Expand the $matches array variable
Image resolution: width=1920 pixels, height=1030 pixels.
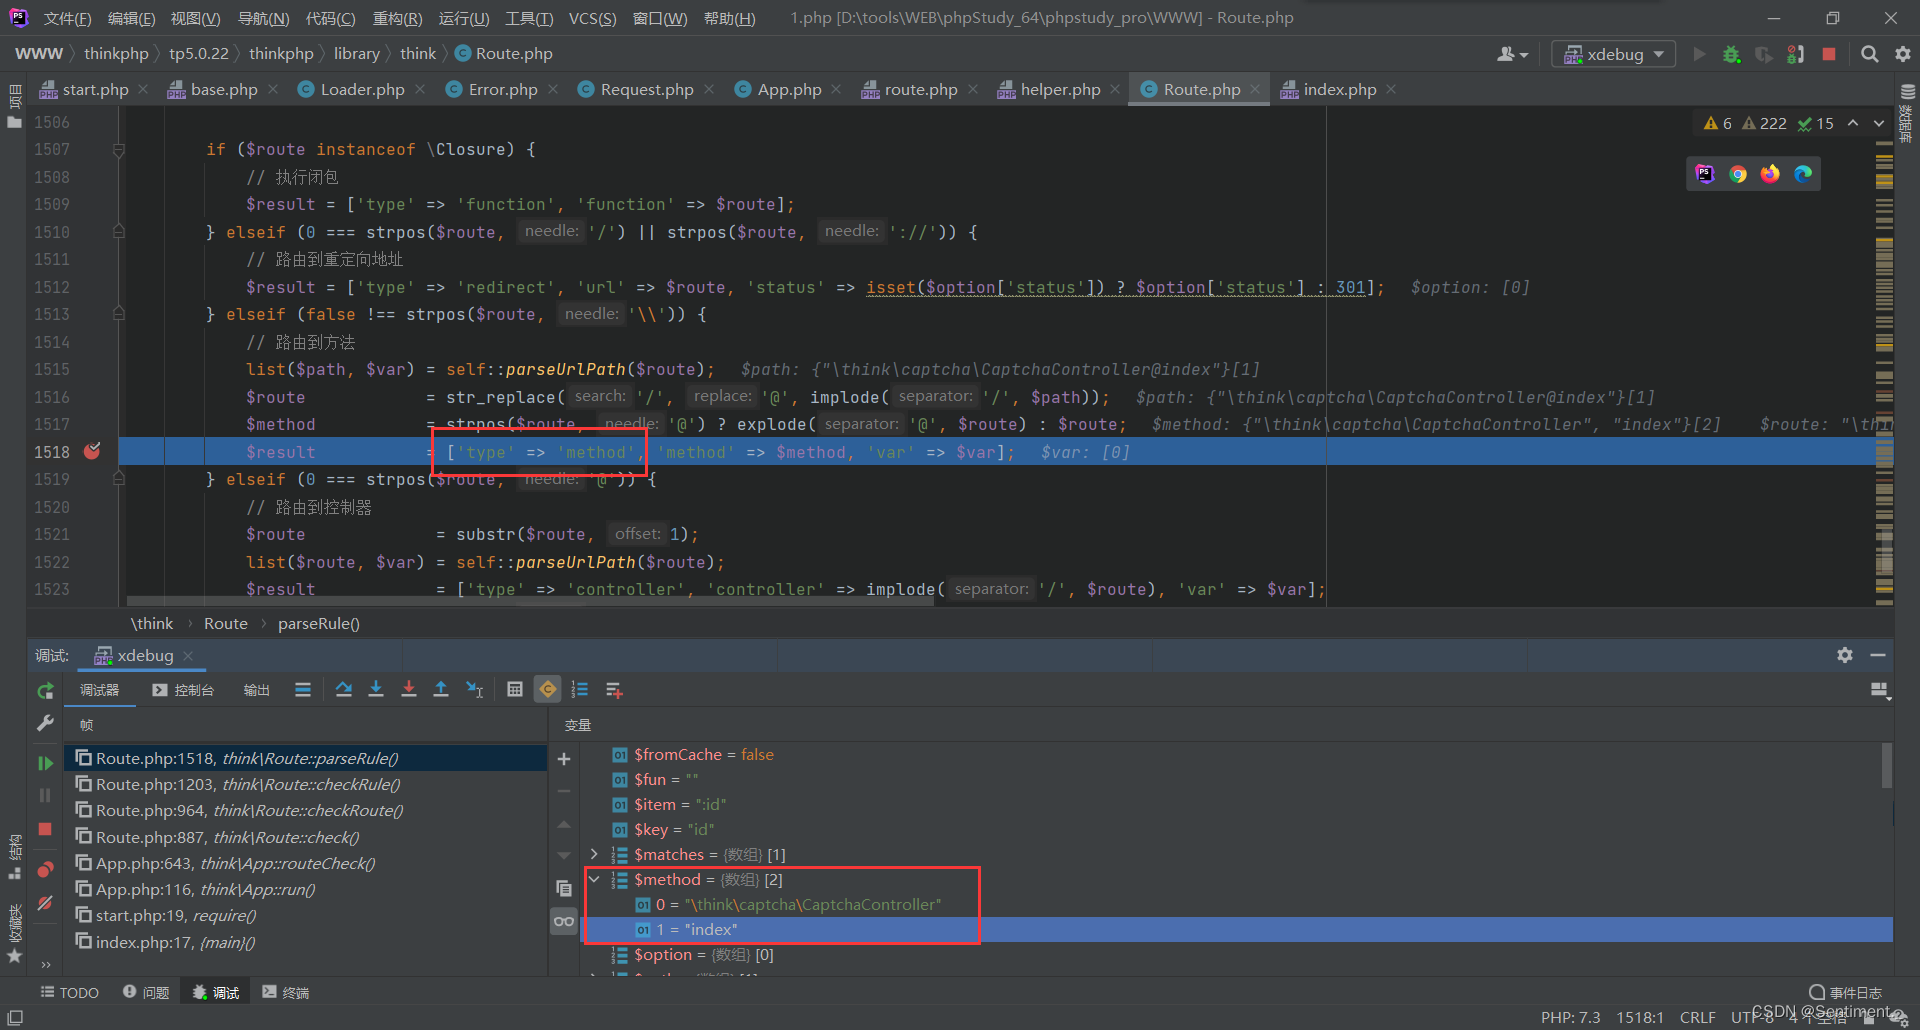pyautogui.click(x=595, y=854)
